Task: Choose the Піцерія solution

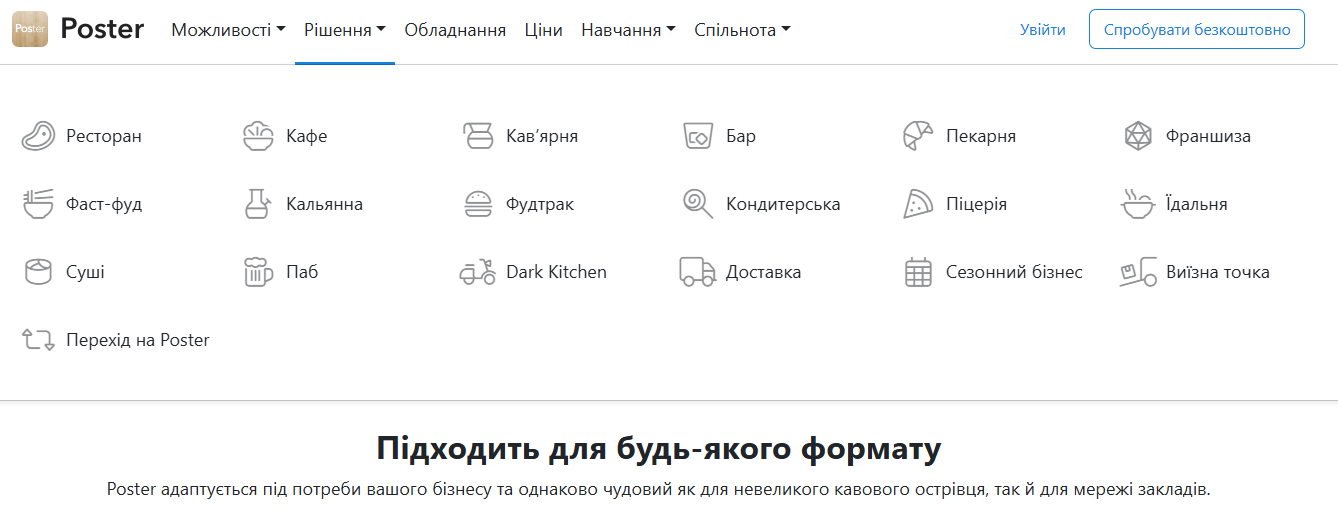Action: [977, 204]
